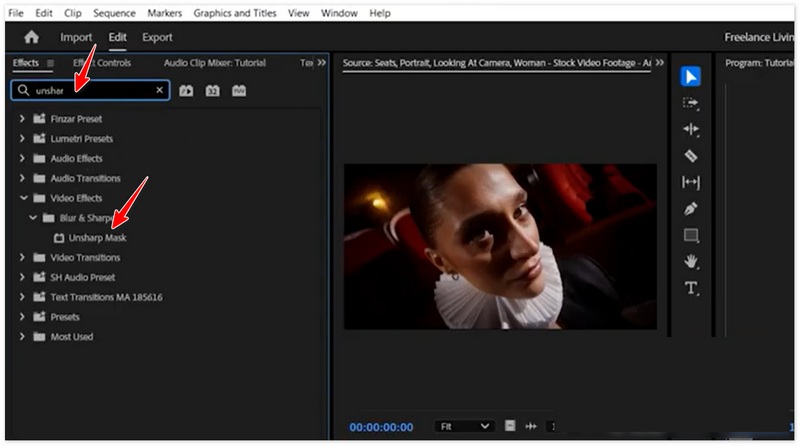
Task: Clear the effects search field
Action: pos(159,90)
